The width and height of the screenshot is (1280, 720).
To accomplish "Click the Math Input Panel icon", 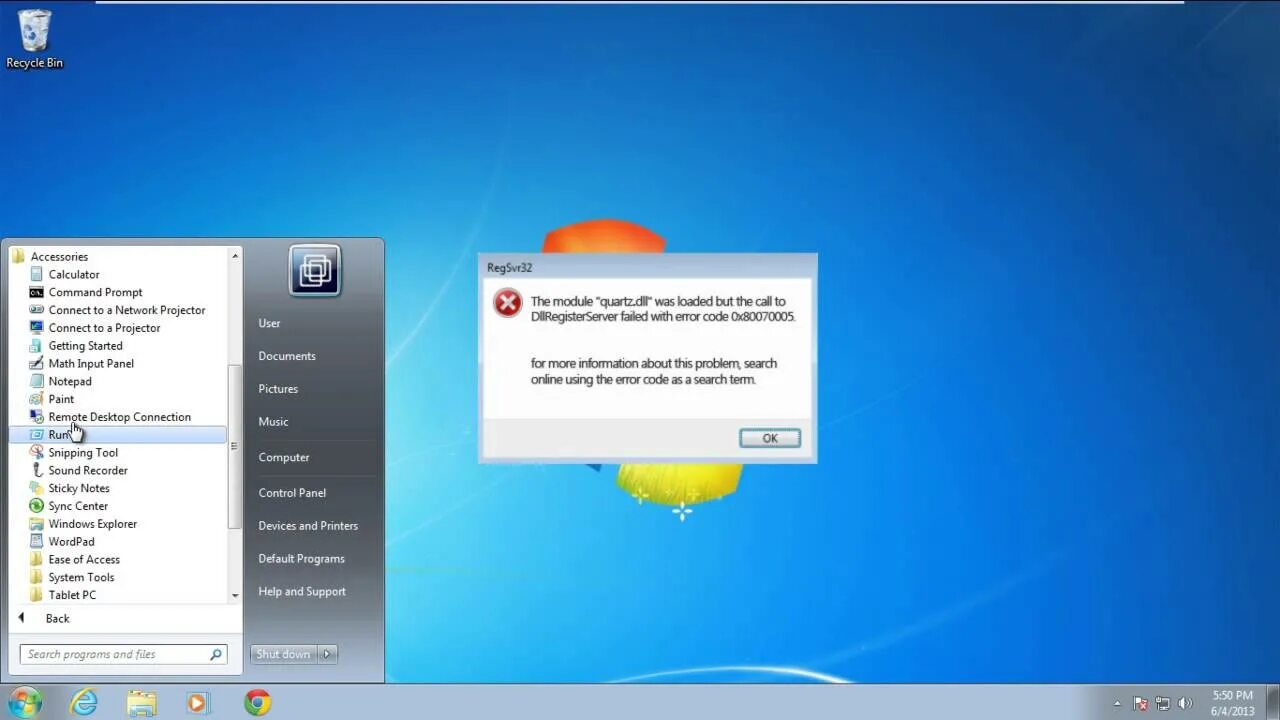I will click(x=37, y=363).
